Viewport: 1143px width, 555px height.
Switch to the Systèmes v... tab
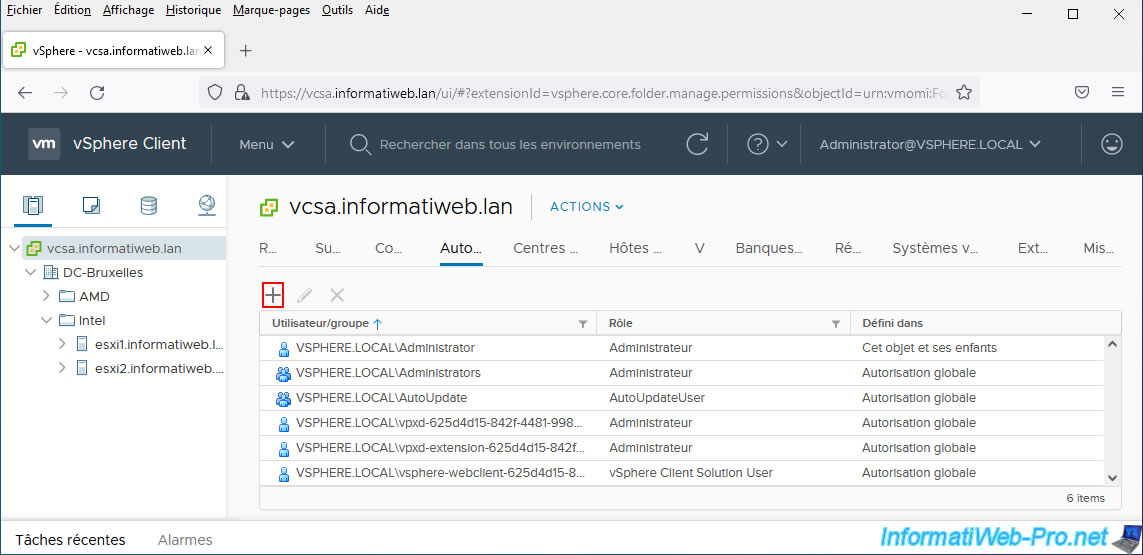coord(935,248)
